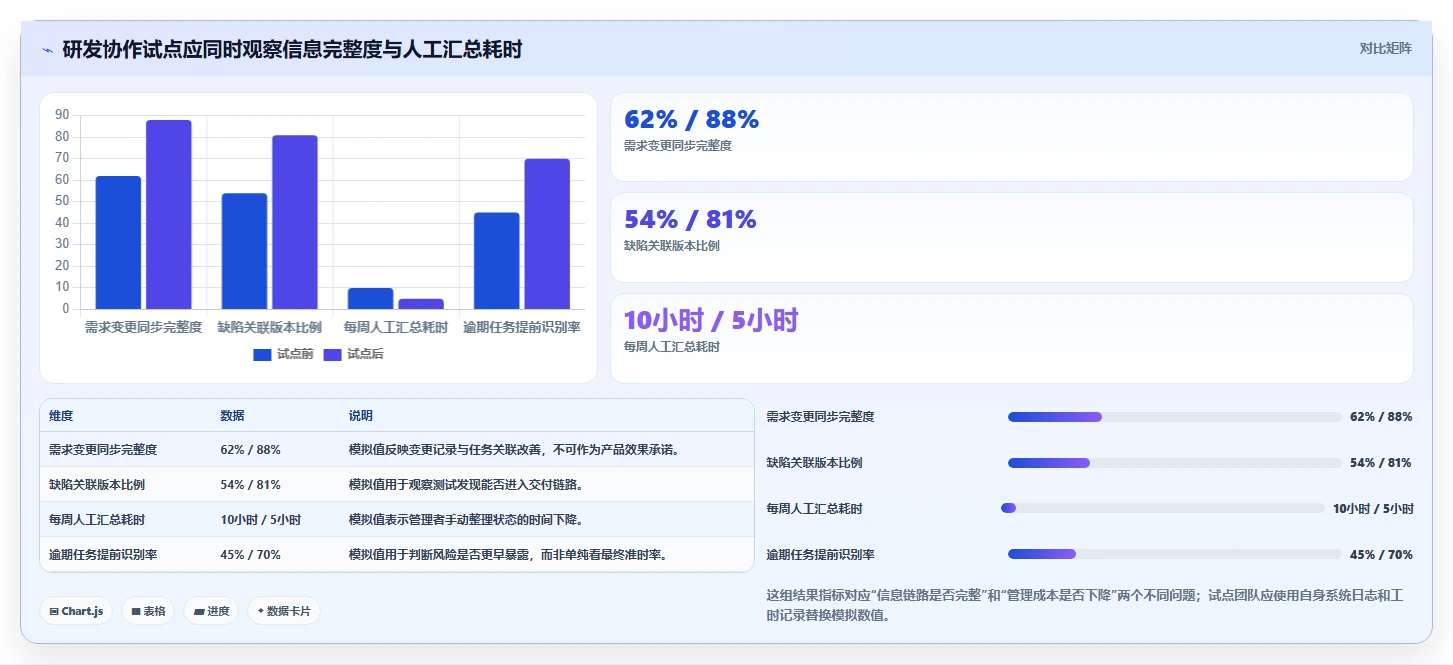Click the 需求变更同步完整度 label in progress list
The height and width of the screenshot is (665, 1453).
pyautogui.click(x=820, y=417)
